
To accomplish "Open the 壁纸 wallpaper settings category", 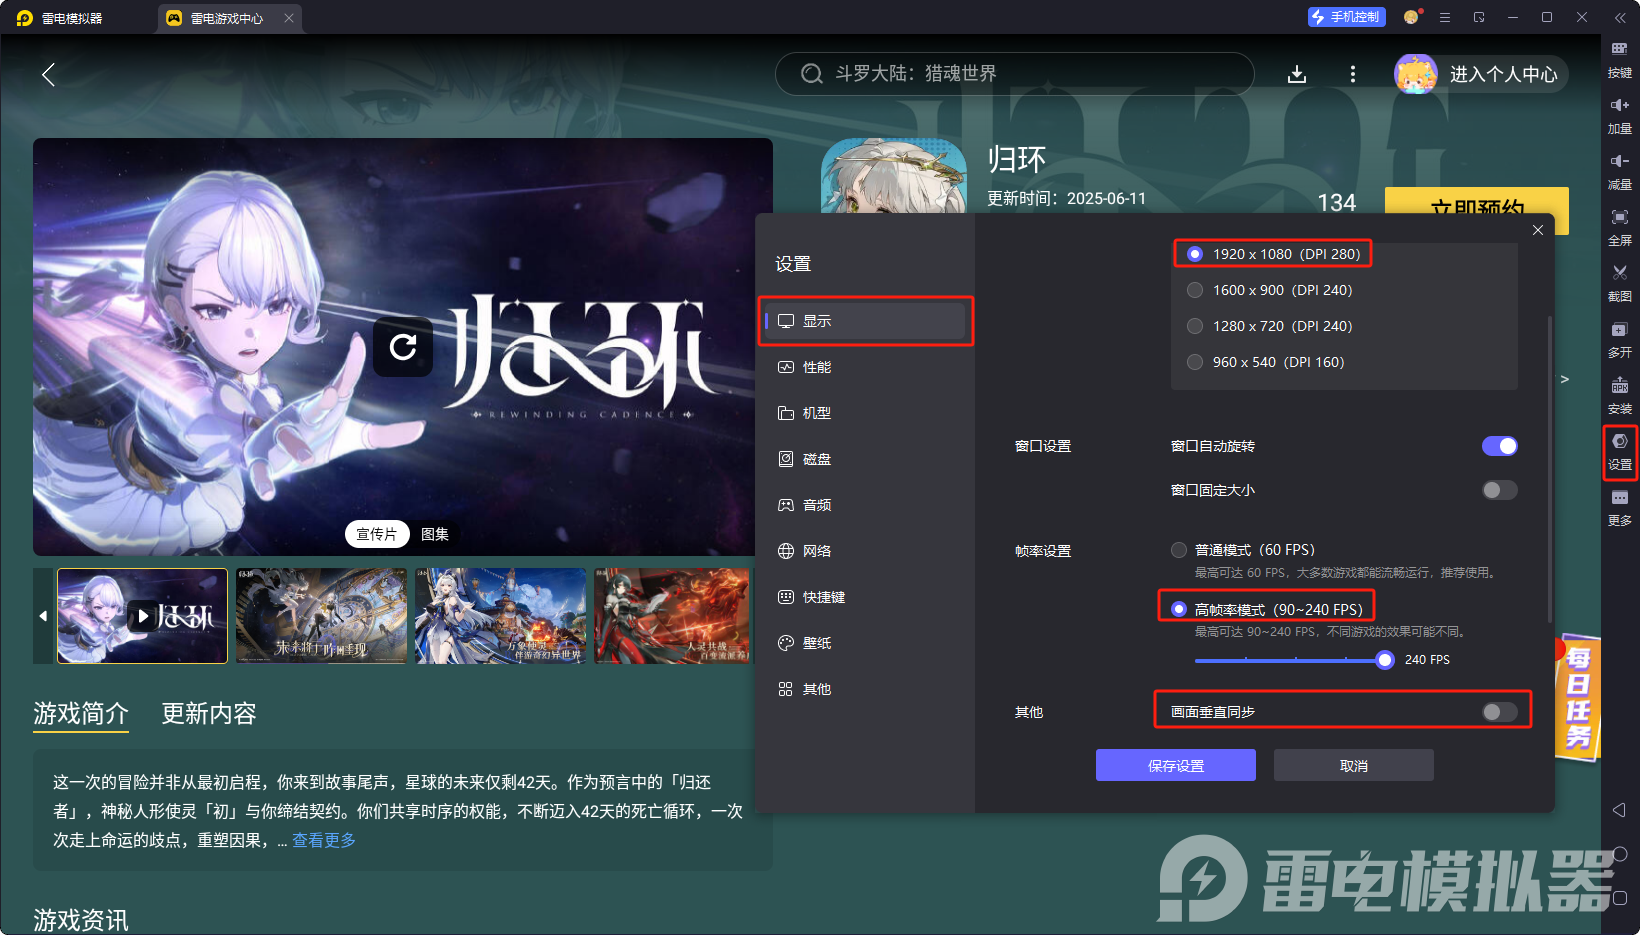I will coord(815,643).
